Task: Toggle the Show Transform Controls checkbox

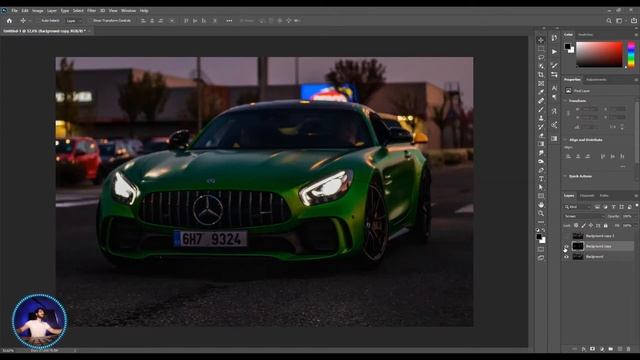Action: tap(91, 20)
